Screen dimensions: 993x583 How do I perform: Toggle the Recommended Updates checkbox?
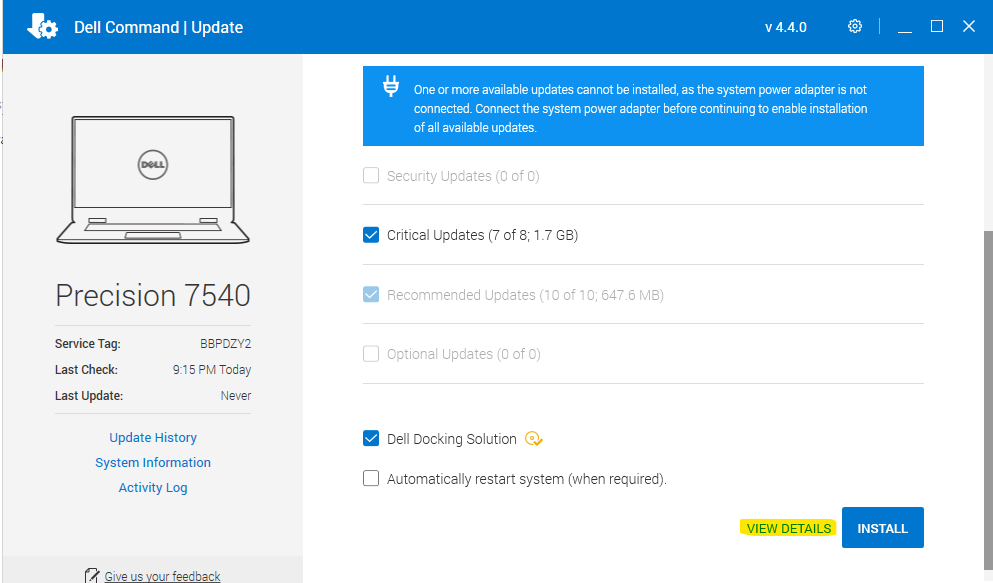pos(371,295)
